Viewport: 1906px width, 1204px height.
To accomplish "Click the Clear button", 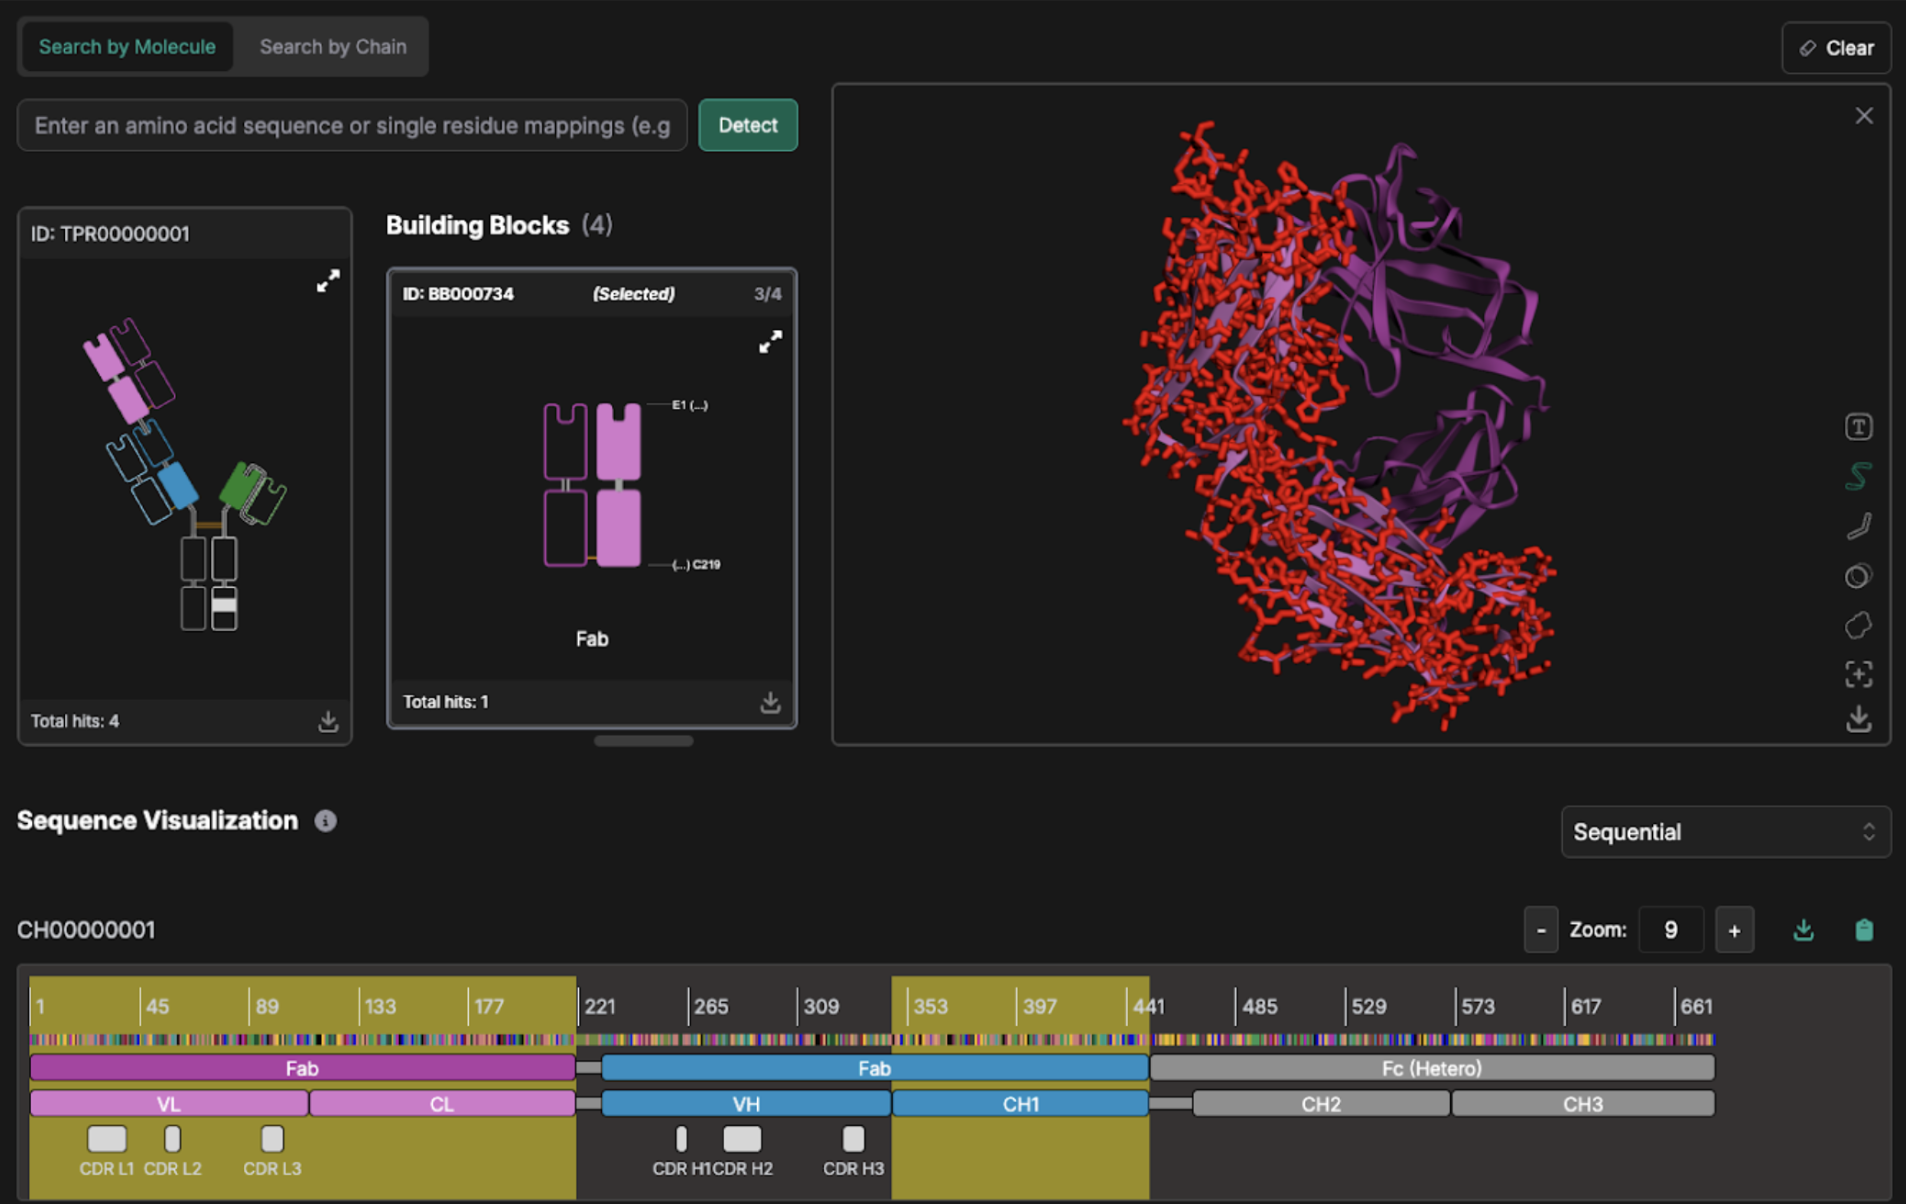I will [x=1836, y=48].
